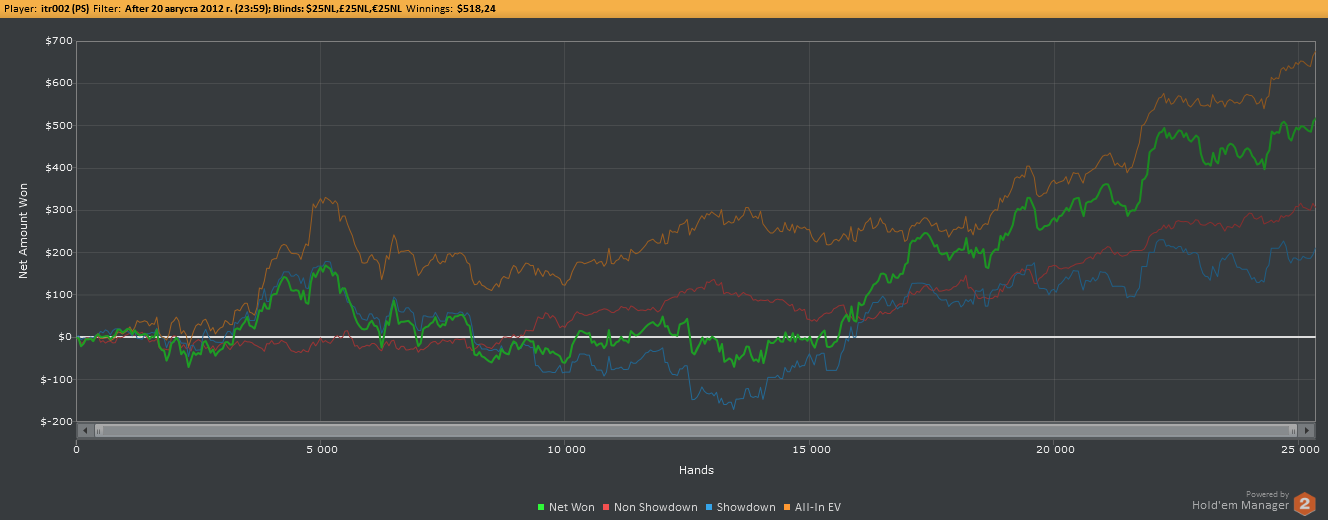Click the Hold'em Manager 2 logo icon

(x=1304, y=503)
